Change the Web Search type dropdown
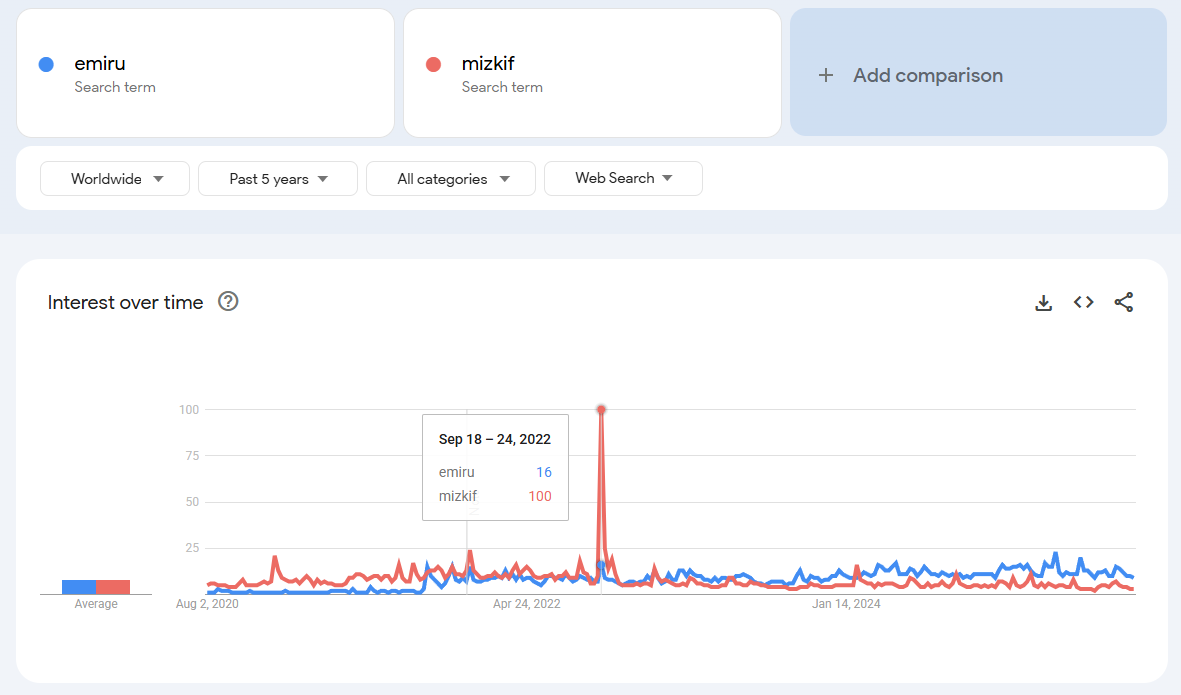This screenshot has height=695, width=1181. [x=623, y=178]
